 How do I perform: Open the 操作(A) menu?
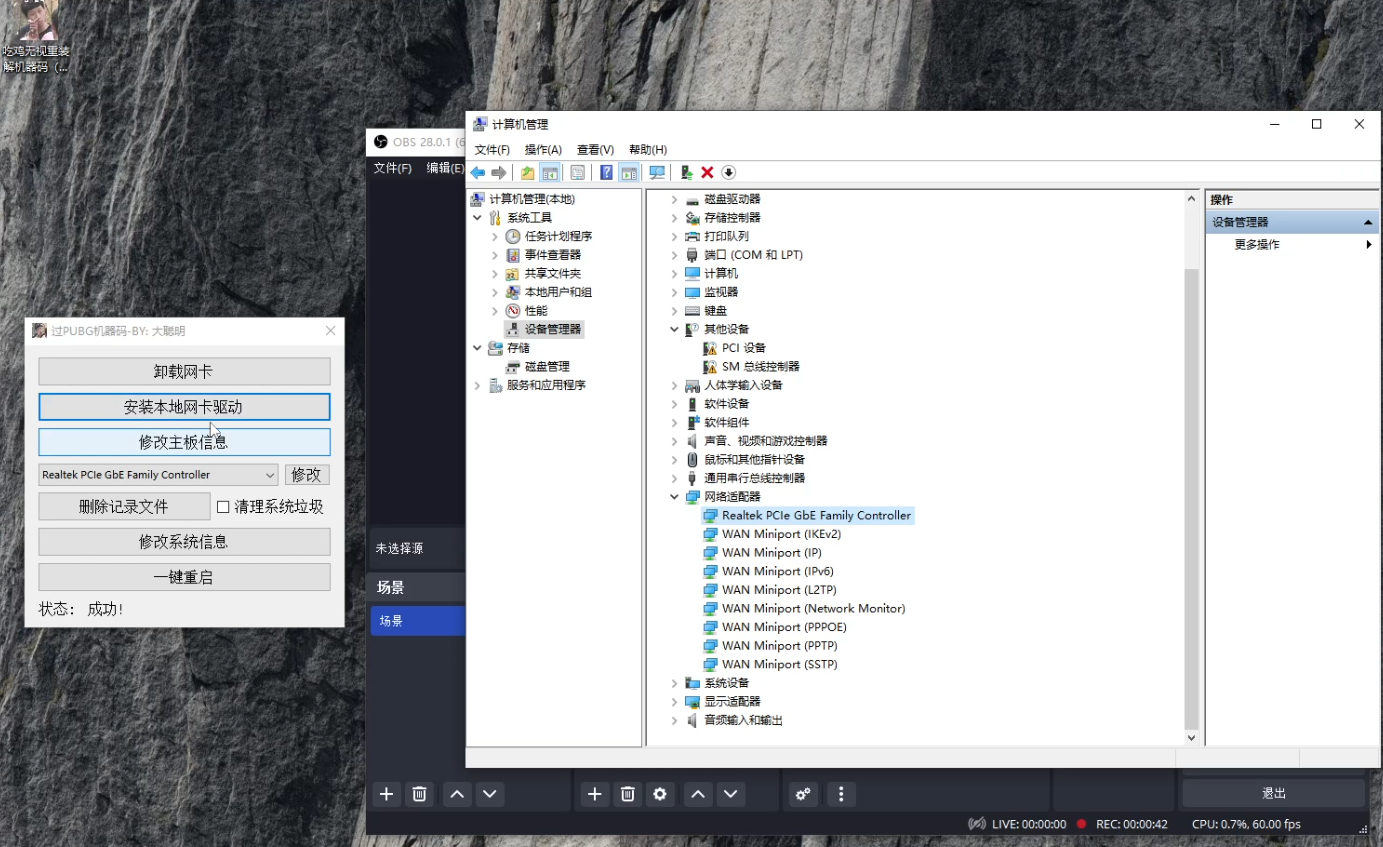coord(543,150)
